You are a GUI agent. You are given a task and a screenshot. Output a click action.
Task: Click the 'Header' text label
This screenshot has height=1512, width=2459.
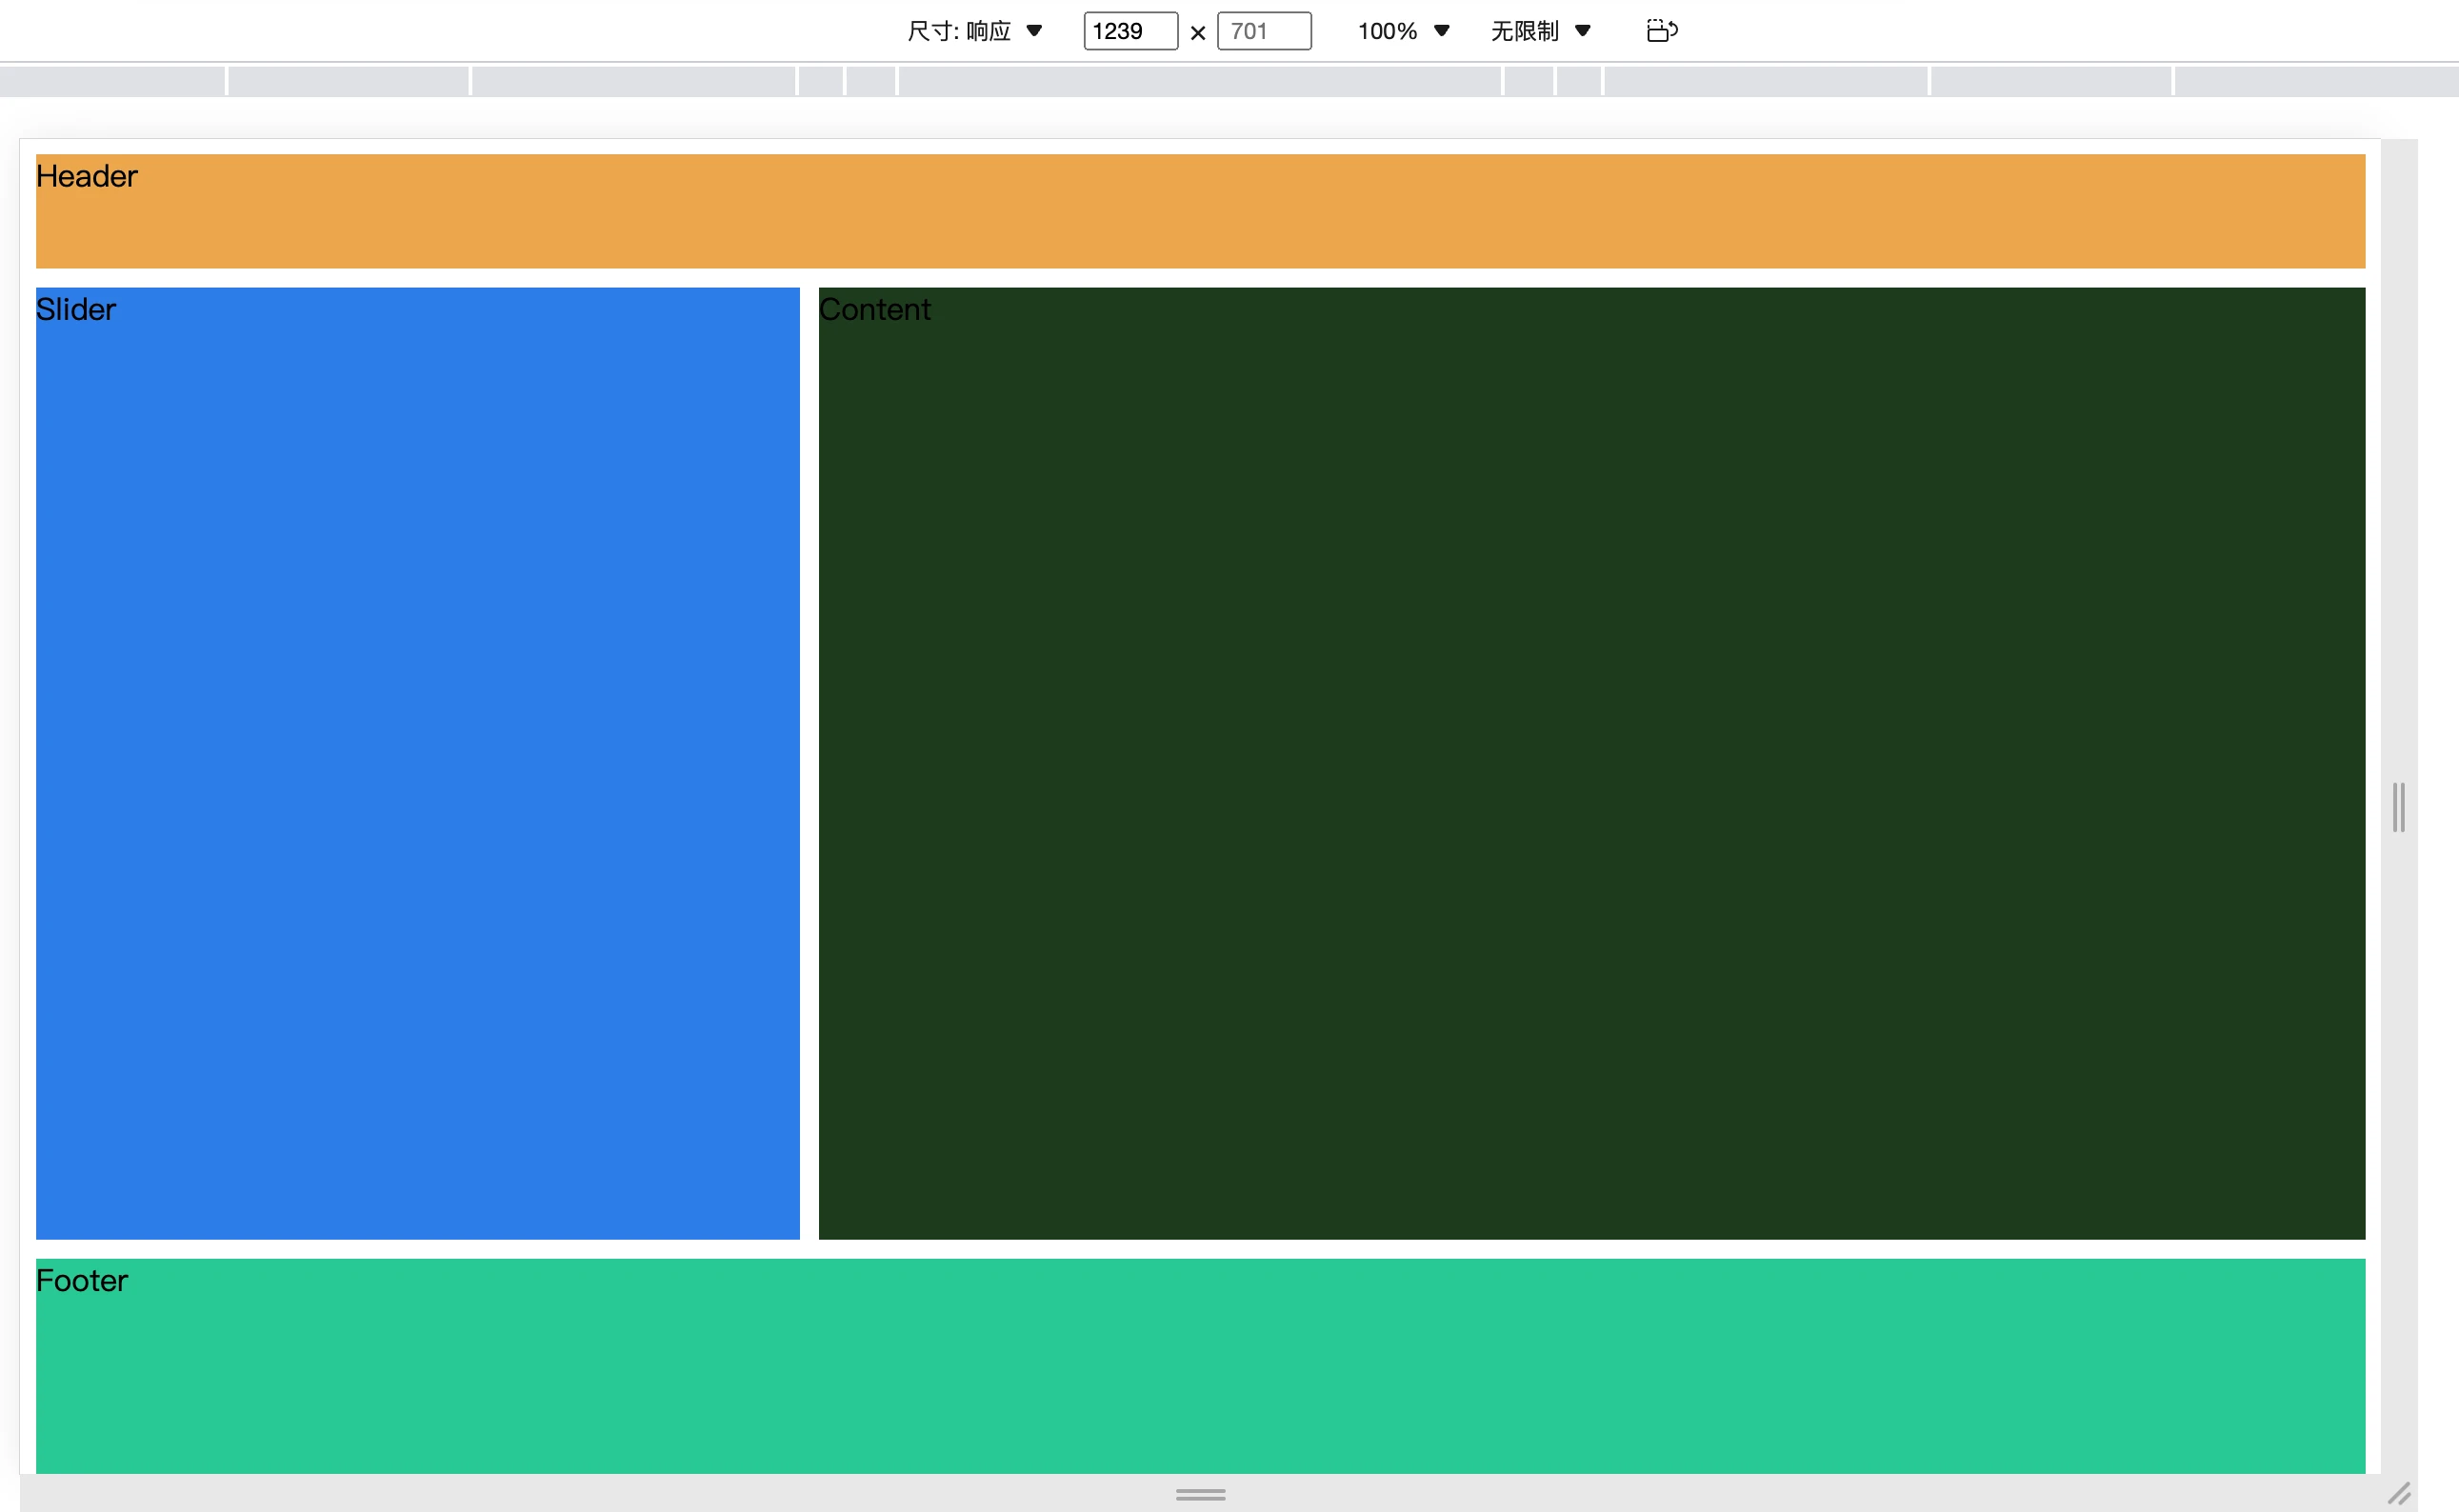coord(86,176)
